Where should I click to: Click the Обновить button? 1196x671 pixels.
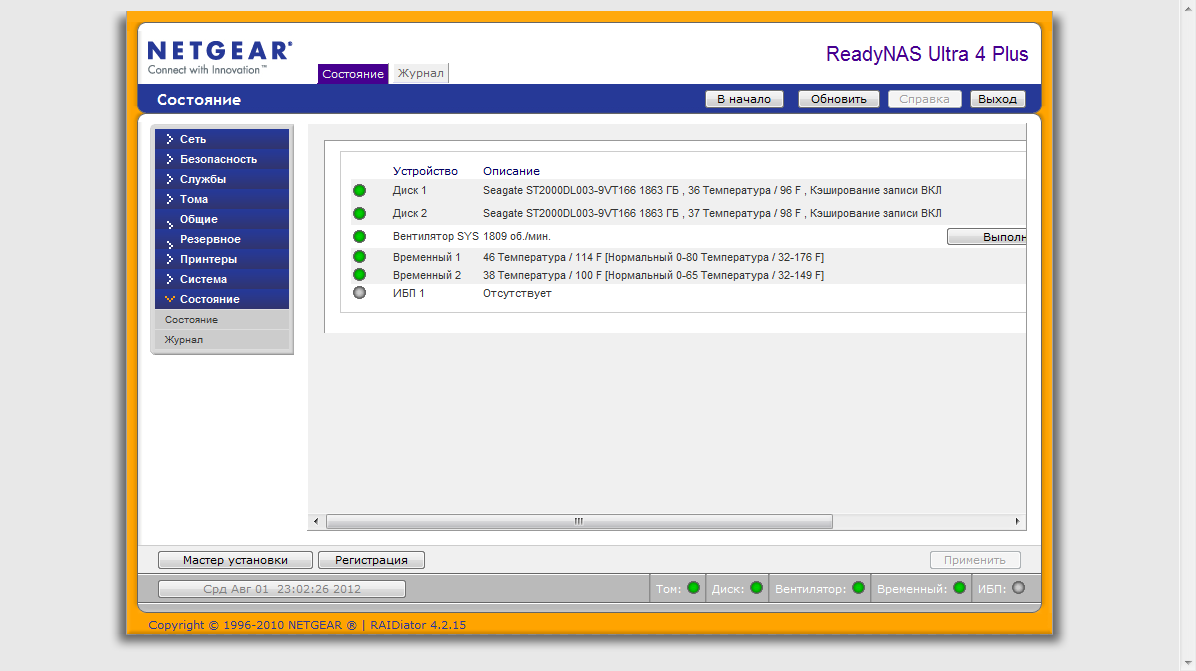point(838,99)
